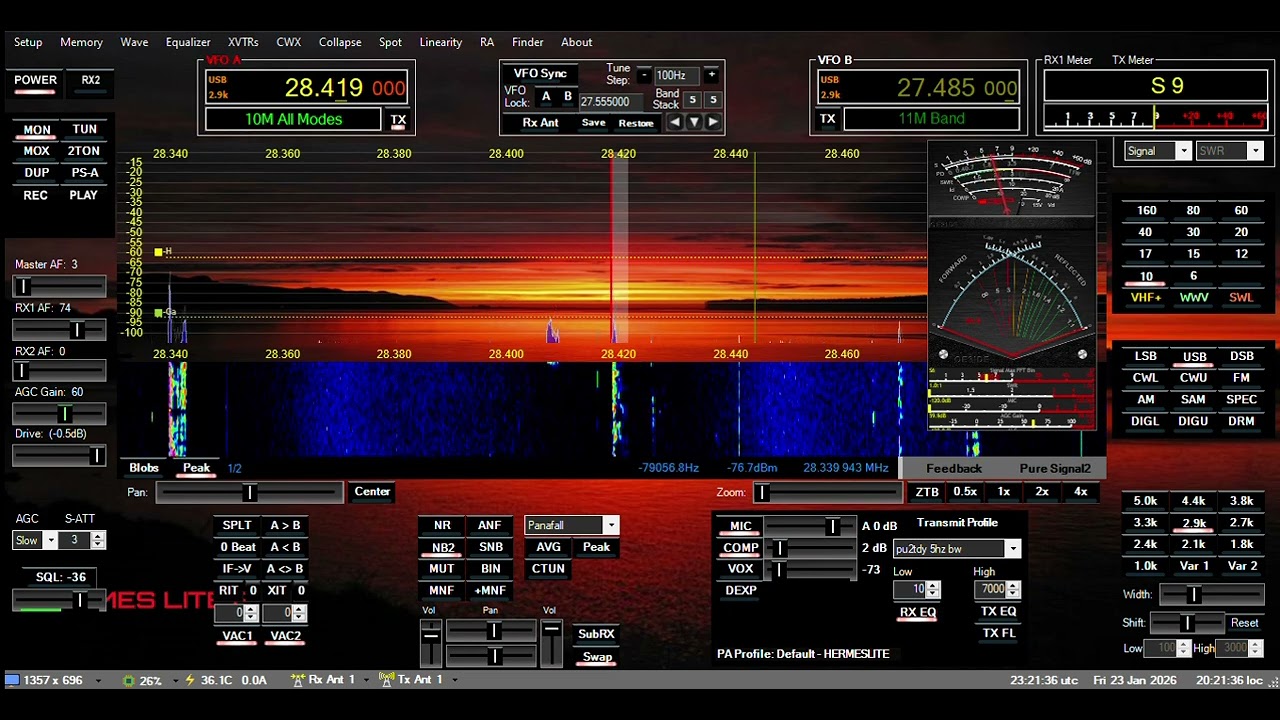Expand the screen size status dropdown arrow
Screen dimensions: 1280x720
(98, 680)
